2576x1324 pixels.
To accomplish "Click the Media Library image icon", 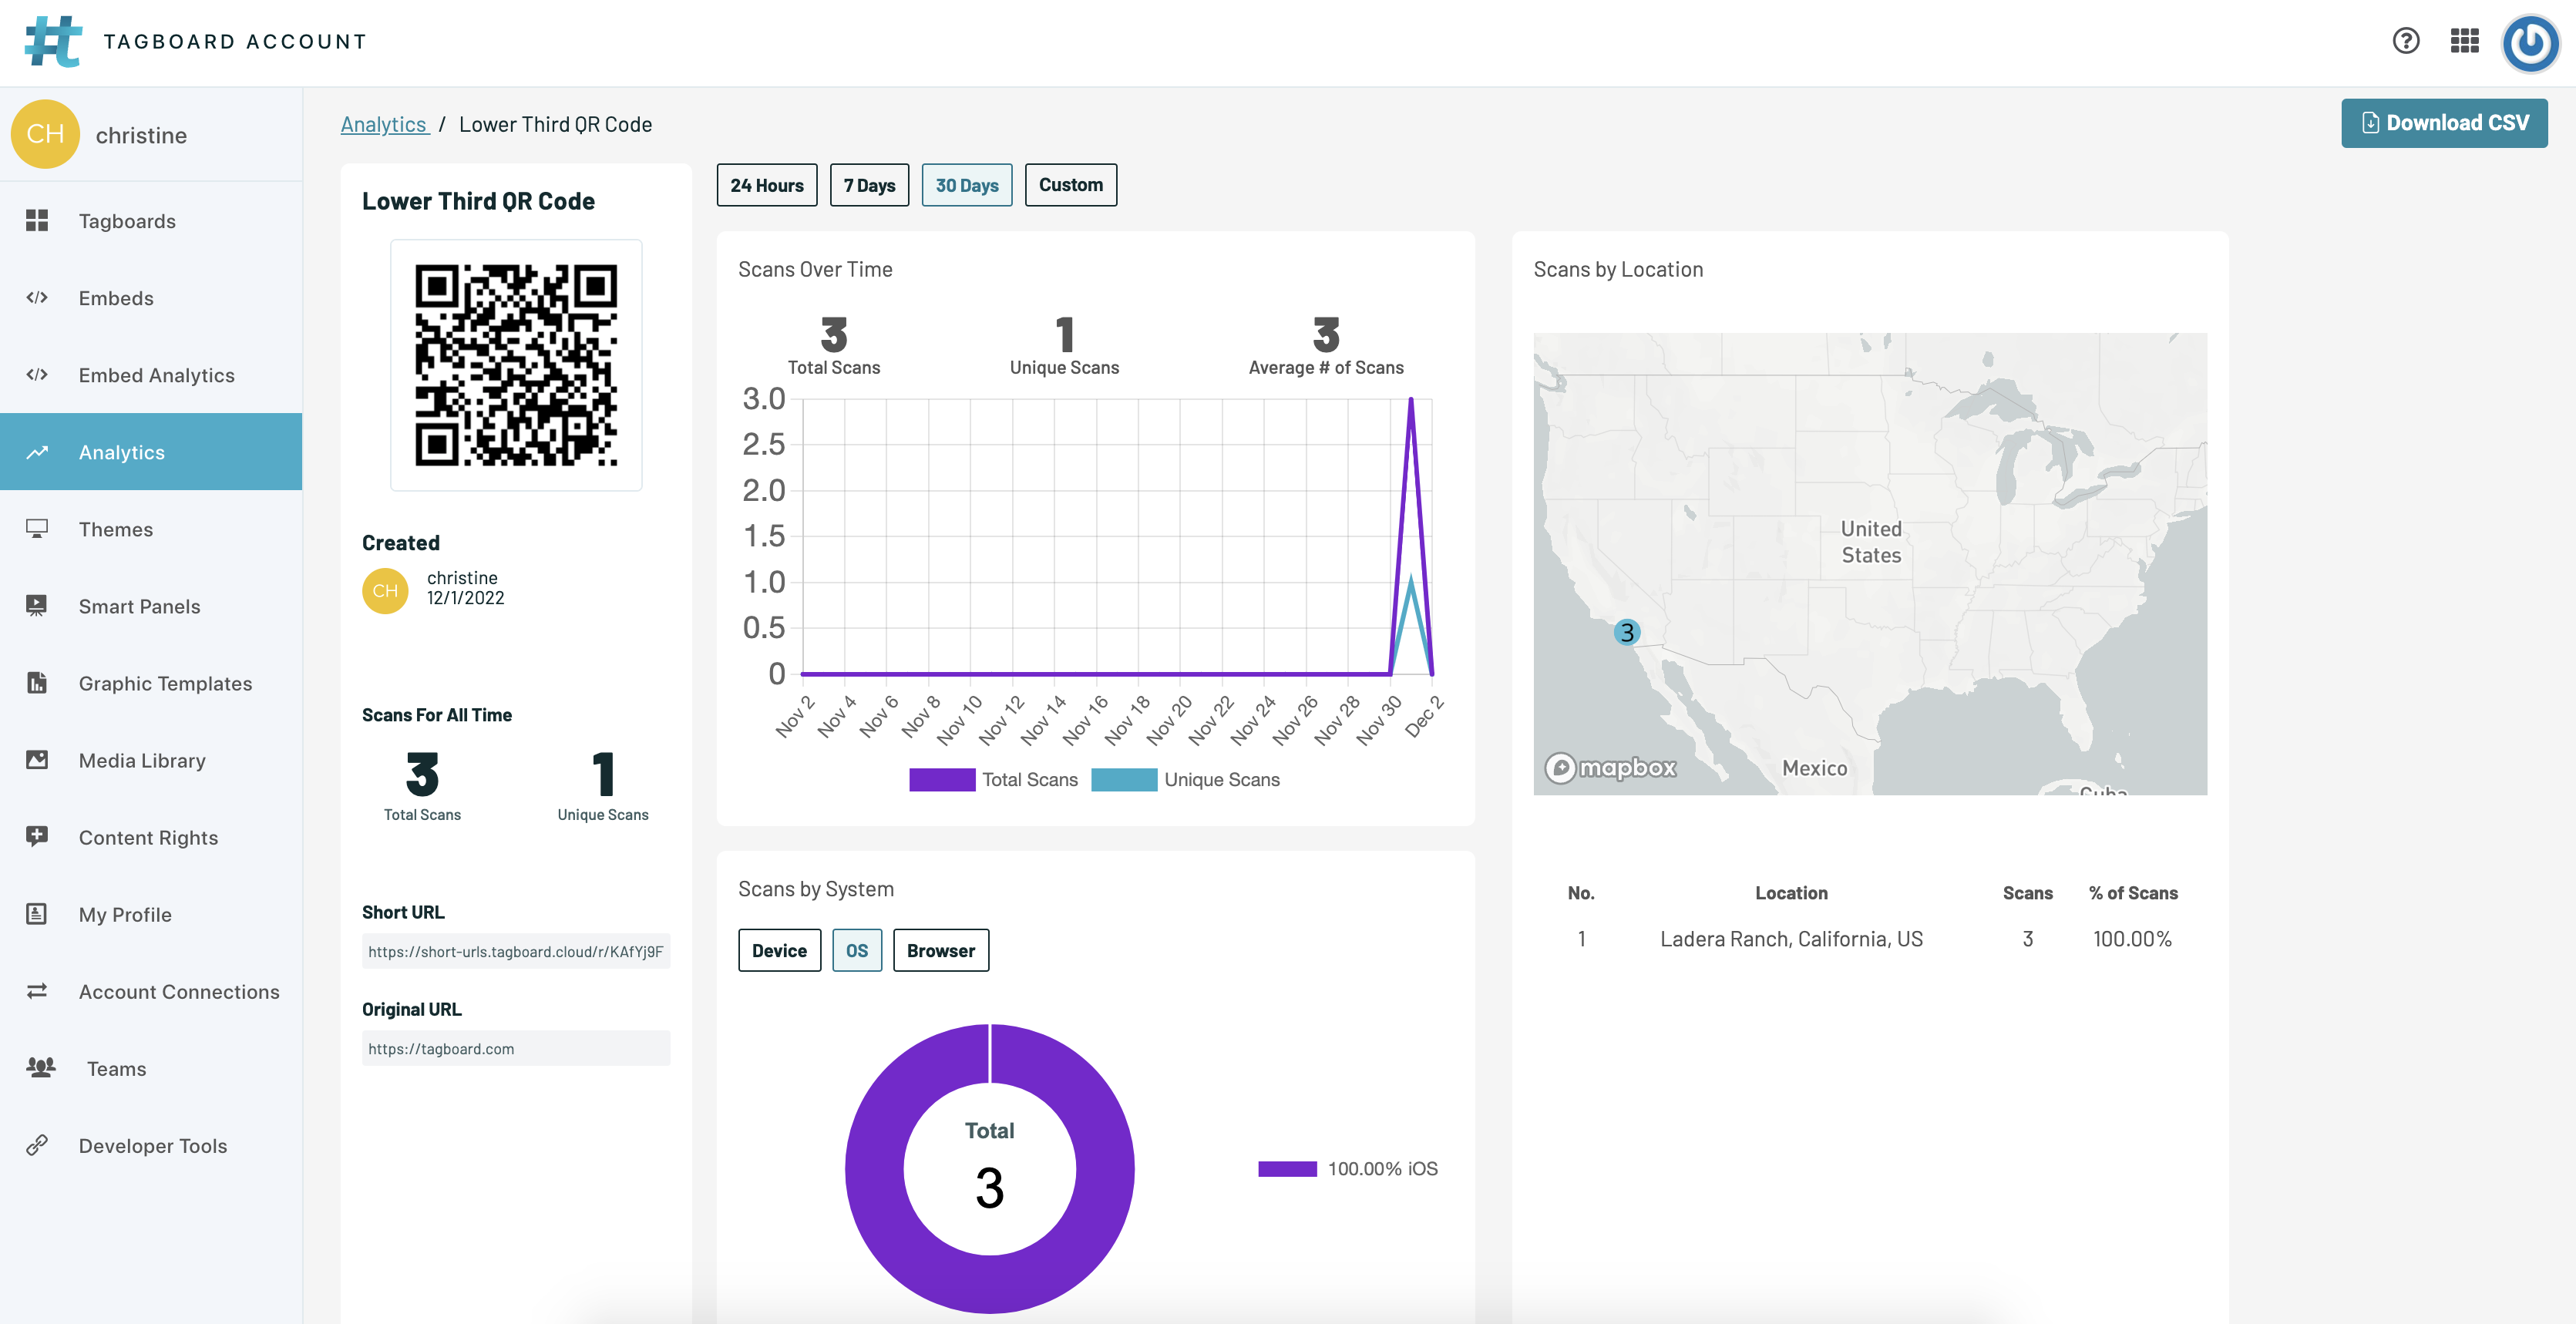I will pyautogui.click(x=37, y=760).
